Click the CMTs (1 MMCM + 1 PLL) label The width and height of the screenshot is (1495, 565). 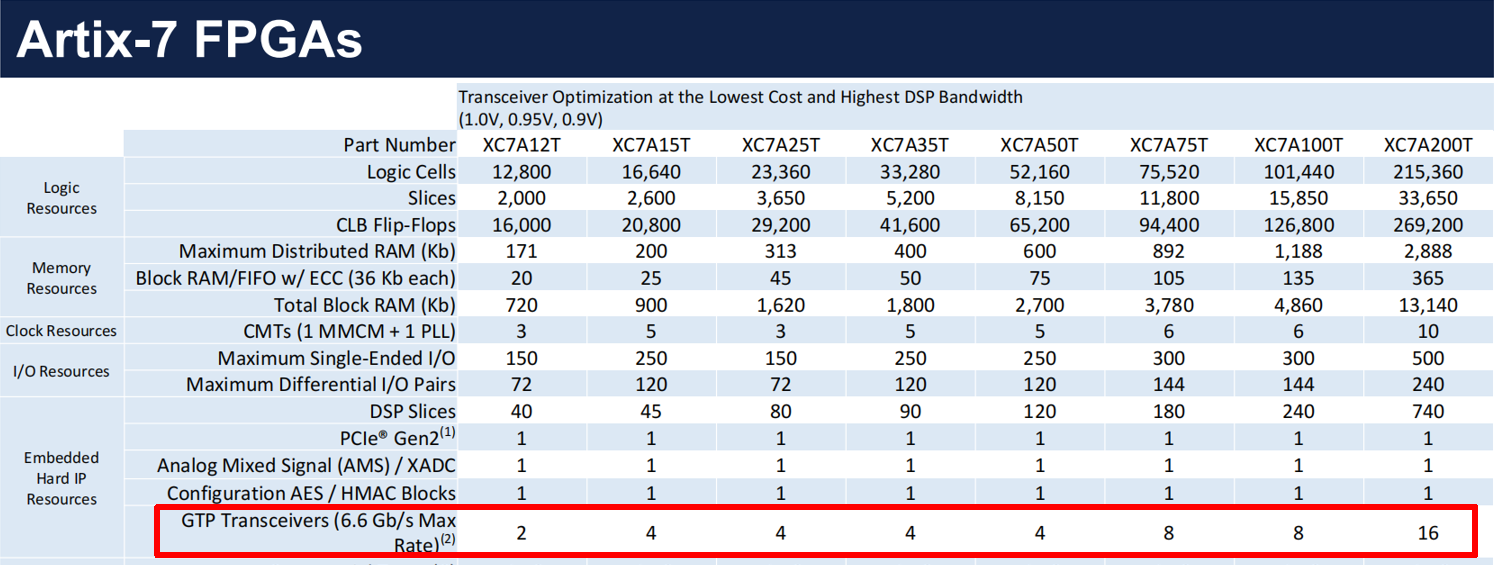pos(350,331)
